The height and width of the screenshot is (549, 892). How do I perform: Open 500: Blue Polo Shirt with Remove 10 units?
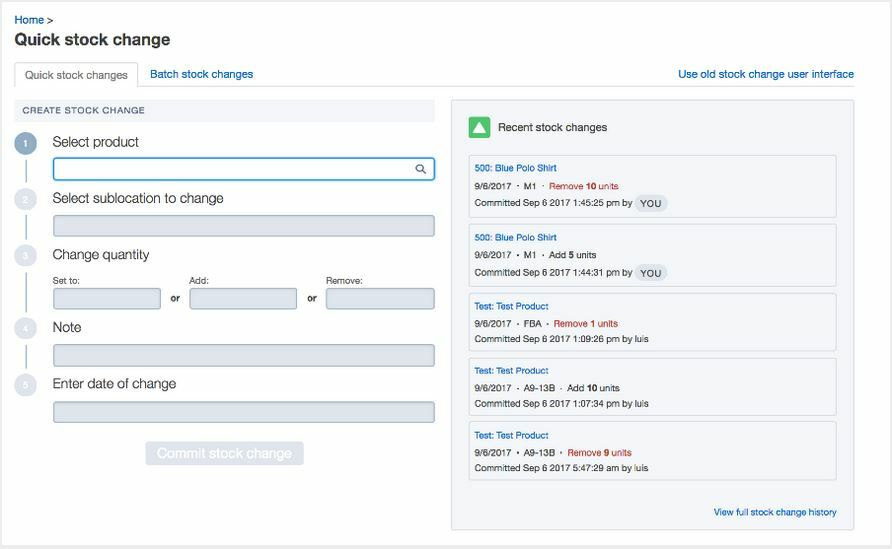[515, 168]
